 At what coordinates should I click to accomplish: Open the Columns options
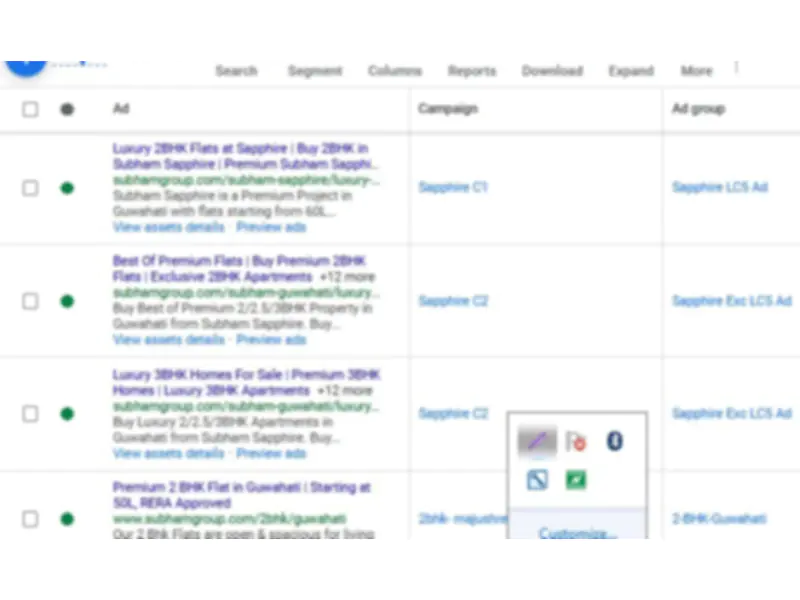[x=394, y=71]
